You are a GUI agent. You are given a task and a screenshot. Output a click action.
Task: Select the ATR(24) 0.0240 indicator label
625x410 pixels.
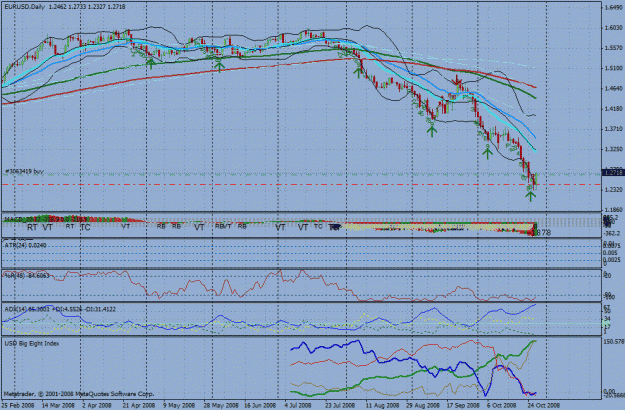25,245
